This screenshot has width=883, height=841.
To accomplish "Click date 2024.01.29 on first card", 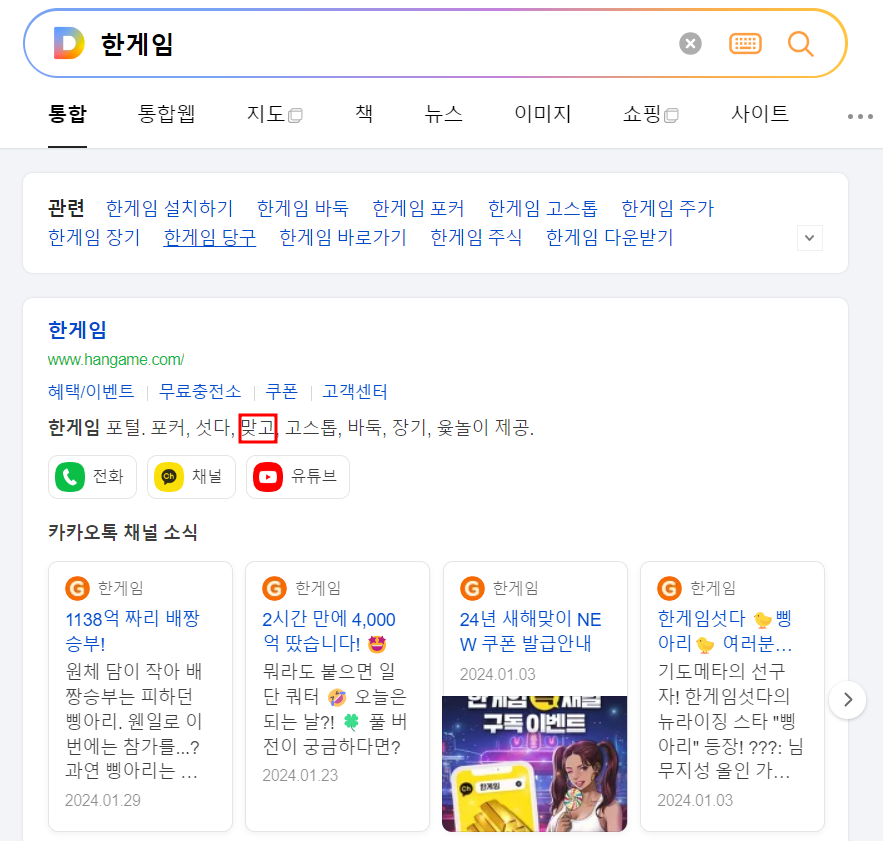I will 102,800.
